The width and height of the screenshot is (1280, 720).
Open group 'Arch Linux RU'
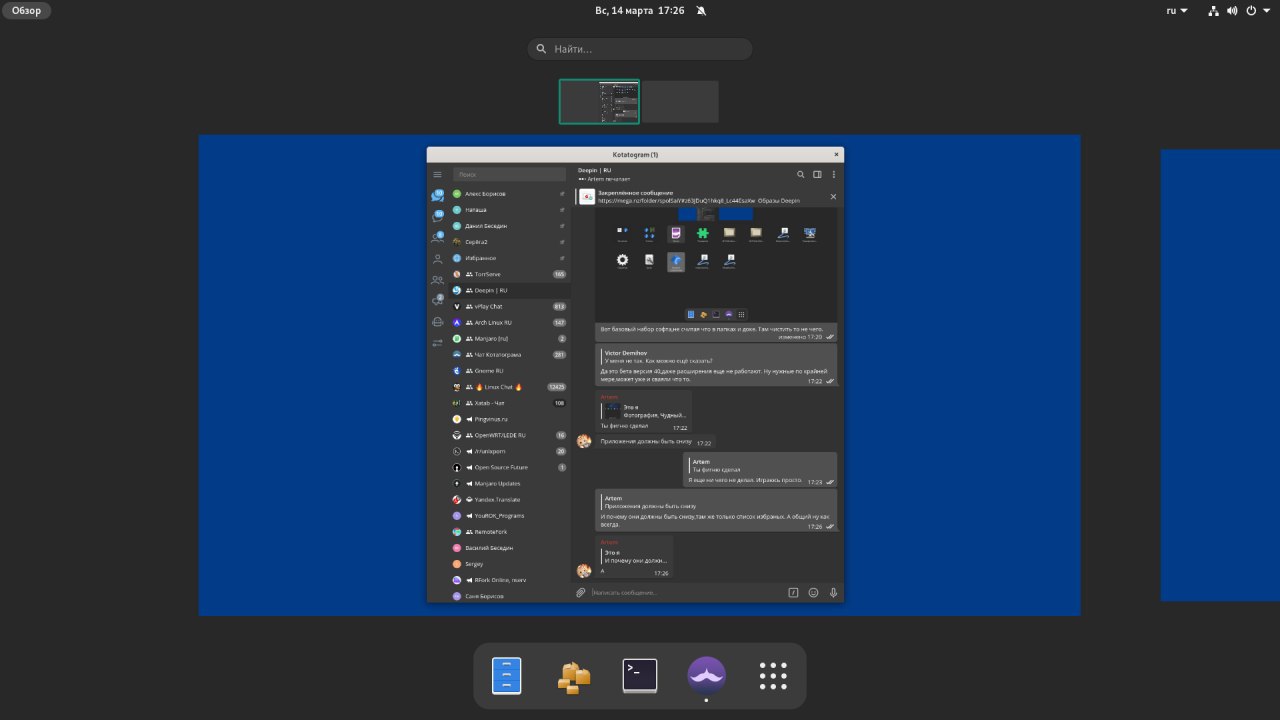coord(509,323)
